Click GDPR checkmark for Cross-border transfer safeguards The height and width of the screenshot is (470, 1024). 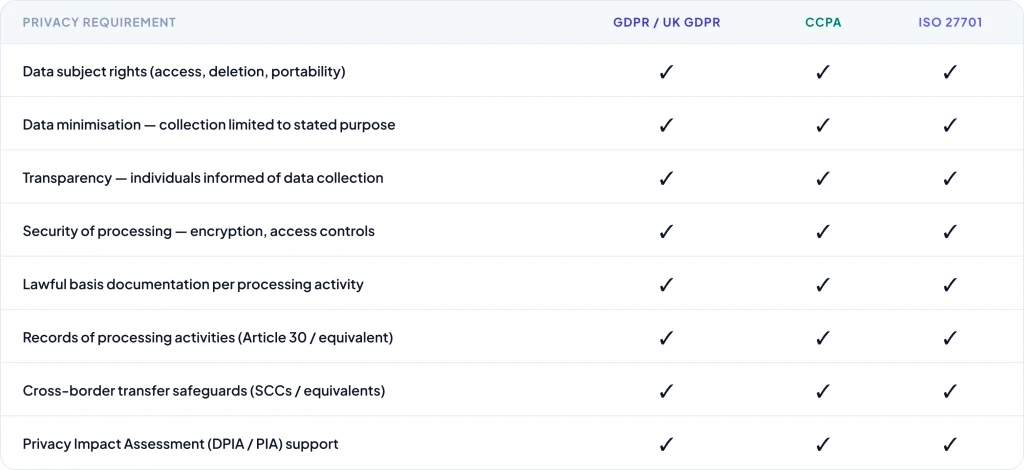click(666, 391)
